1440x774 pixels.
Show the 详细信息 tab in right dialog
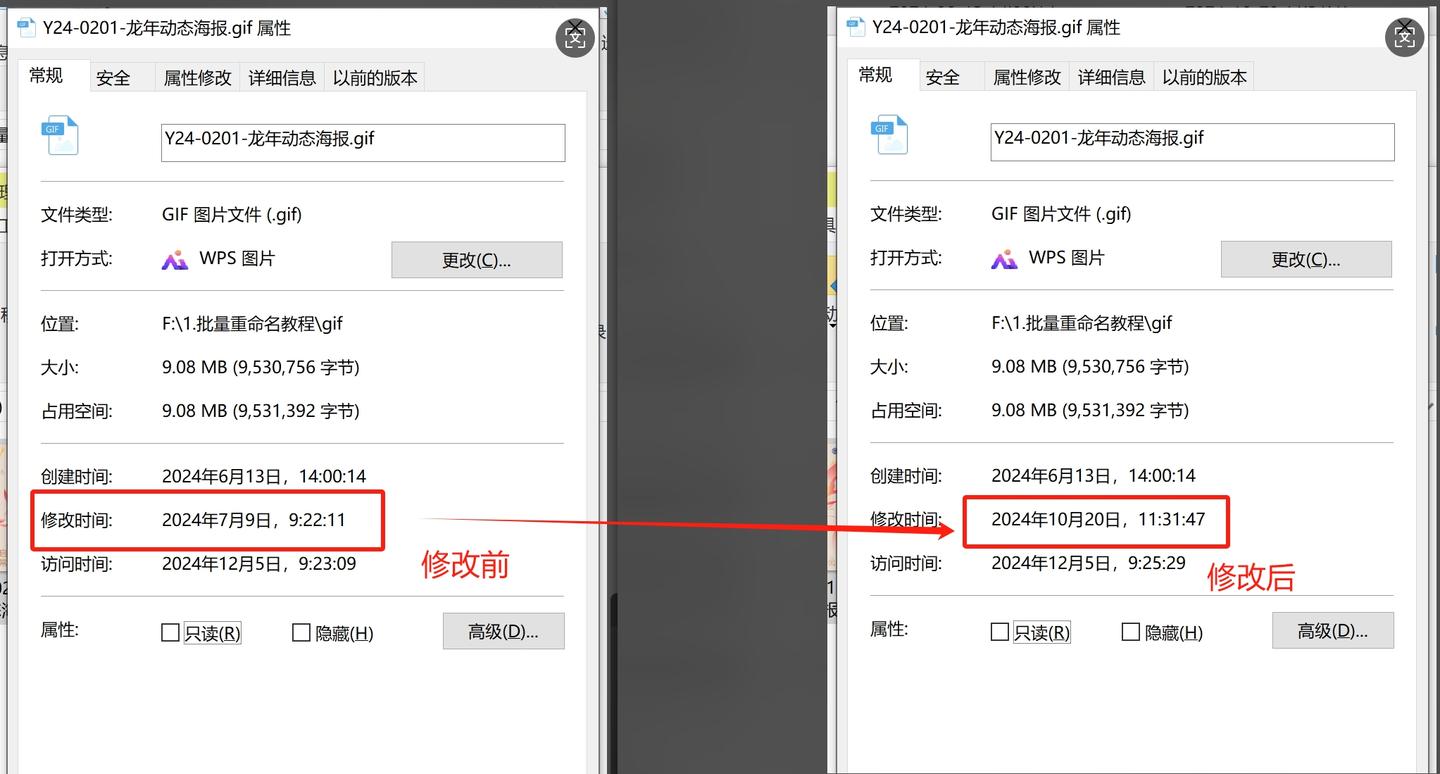(1112, 76)
